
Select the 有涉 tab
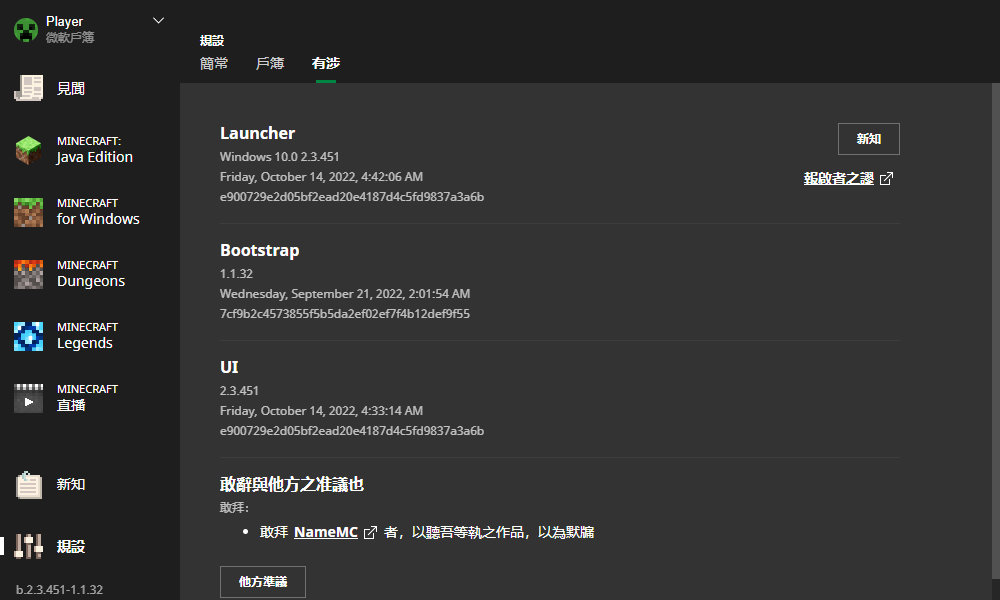tap(326, 63)
